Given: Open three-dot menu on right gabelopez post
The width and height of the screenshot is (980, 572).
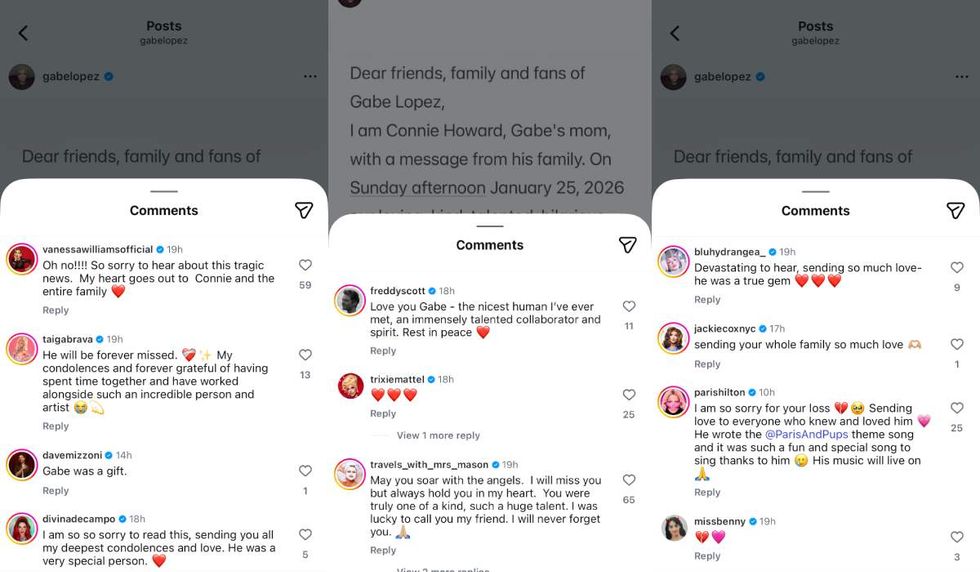Looking at the screenshot, I should [x=961, y=77].
